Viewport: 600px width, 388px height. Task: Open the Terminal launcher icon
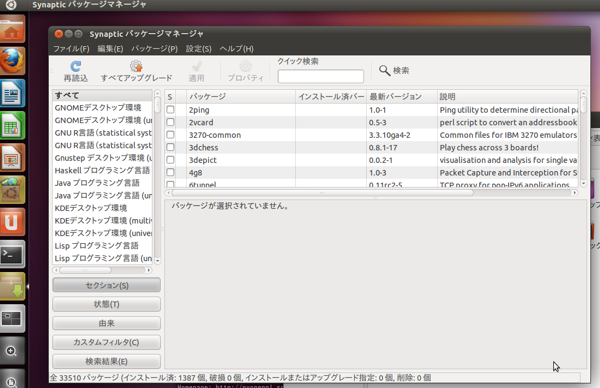(12, 254)
